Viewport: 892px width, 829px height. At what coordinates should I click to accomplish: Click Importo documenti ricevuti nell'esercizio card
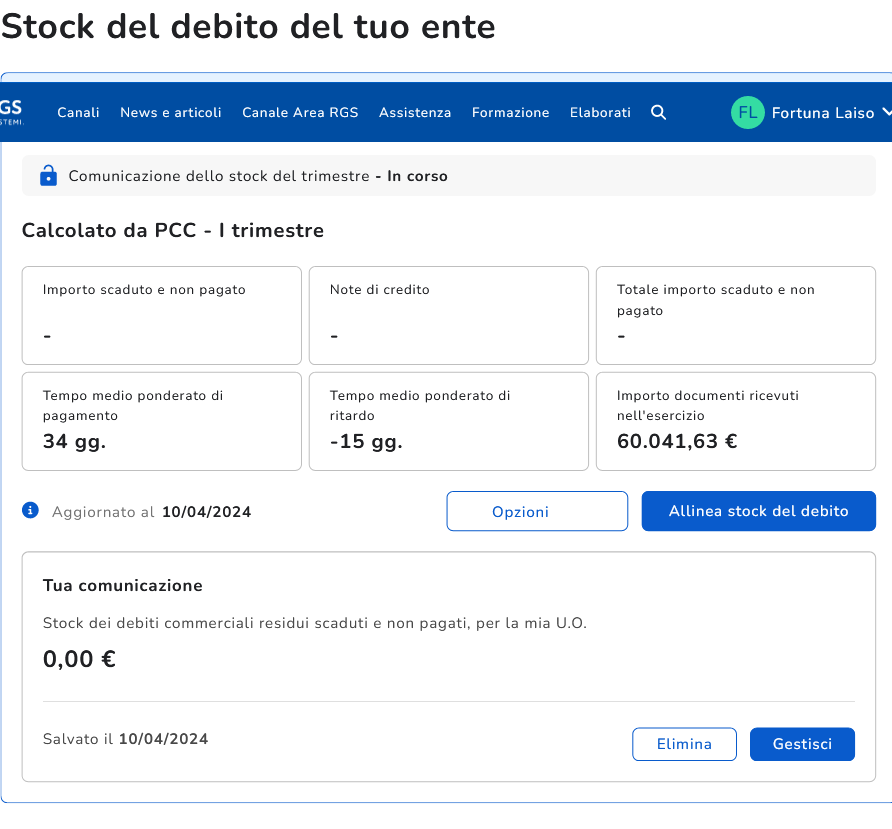point(735,421)
